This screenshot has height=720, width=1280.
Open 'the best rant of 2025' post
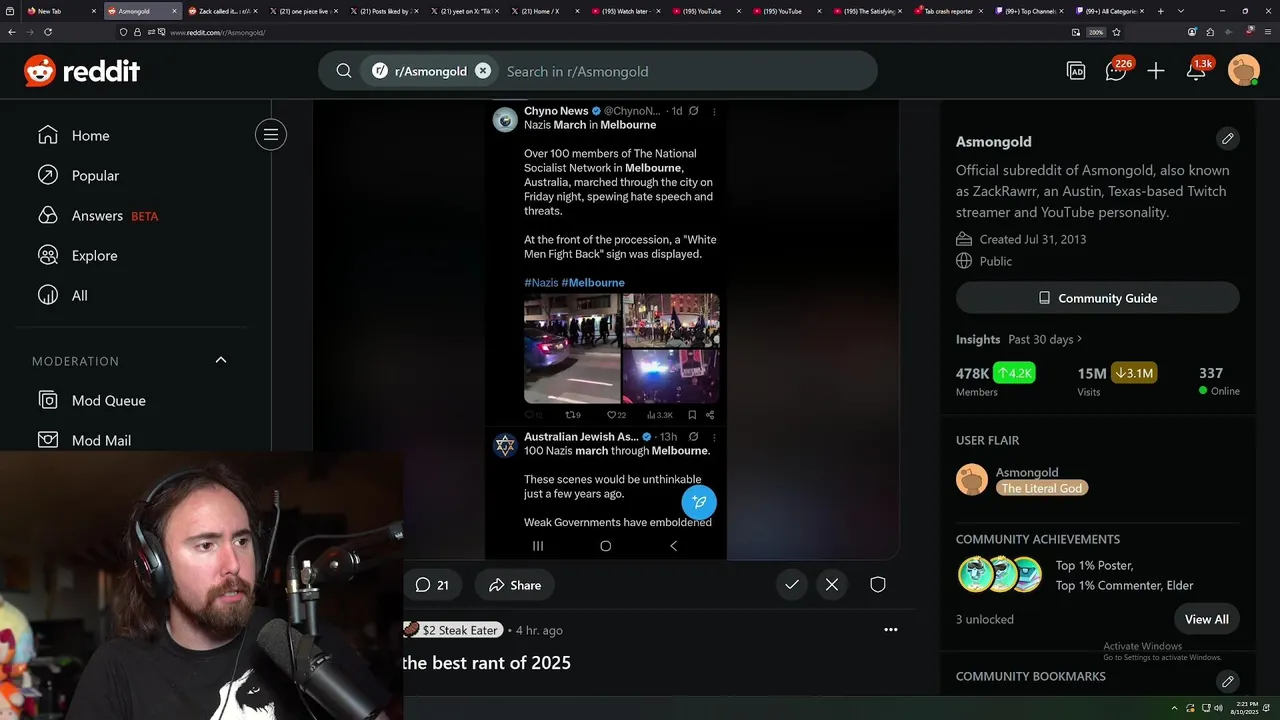(x=486, y=663)
